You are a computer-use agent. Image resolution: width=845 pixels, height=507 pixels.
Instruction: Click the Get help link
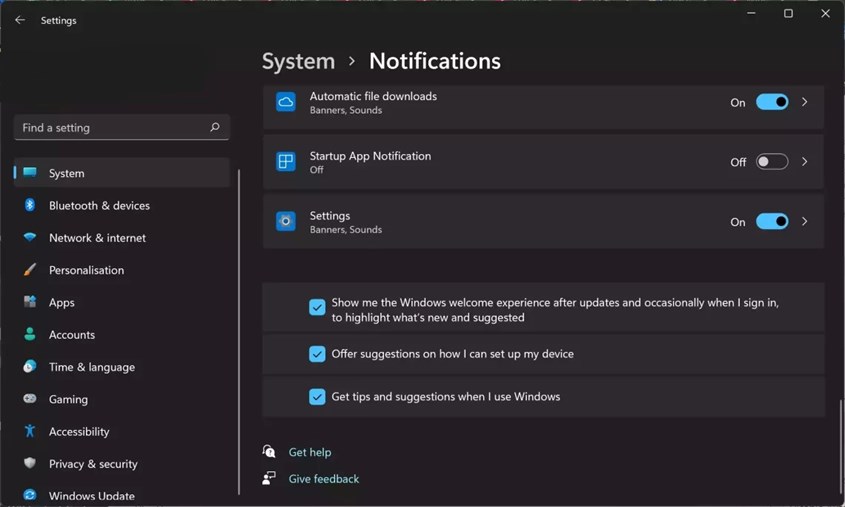click(310, 452)
